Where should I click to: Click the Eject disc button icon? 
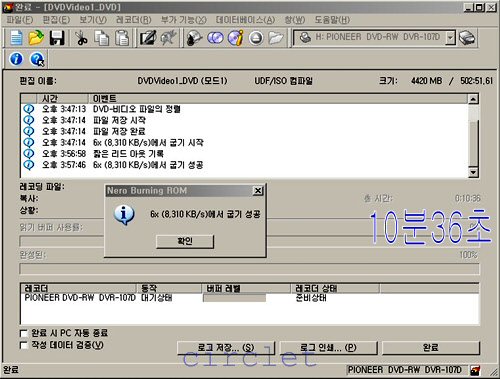pos(256,38)
